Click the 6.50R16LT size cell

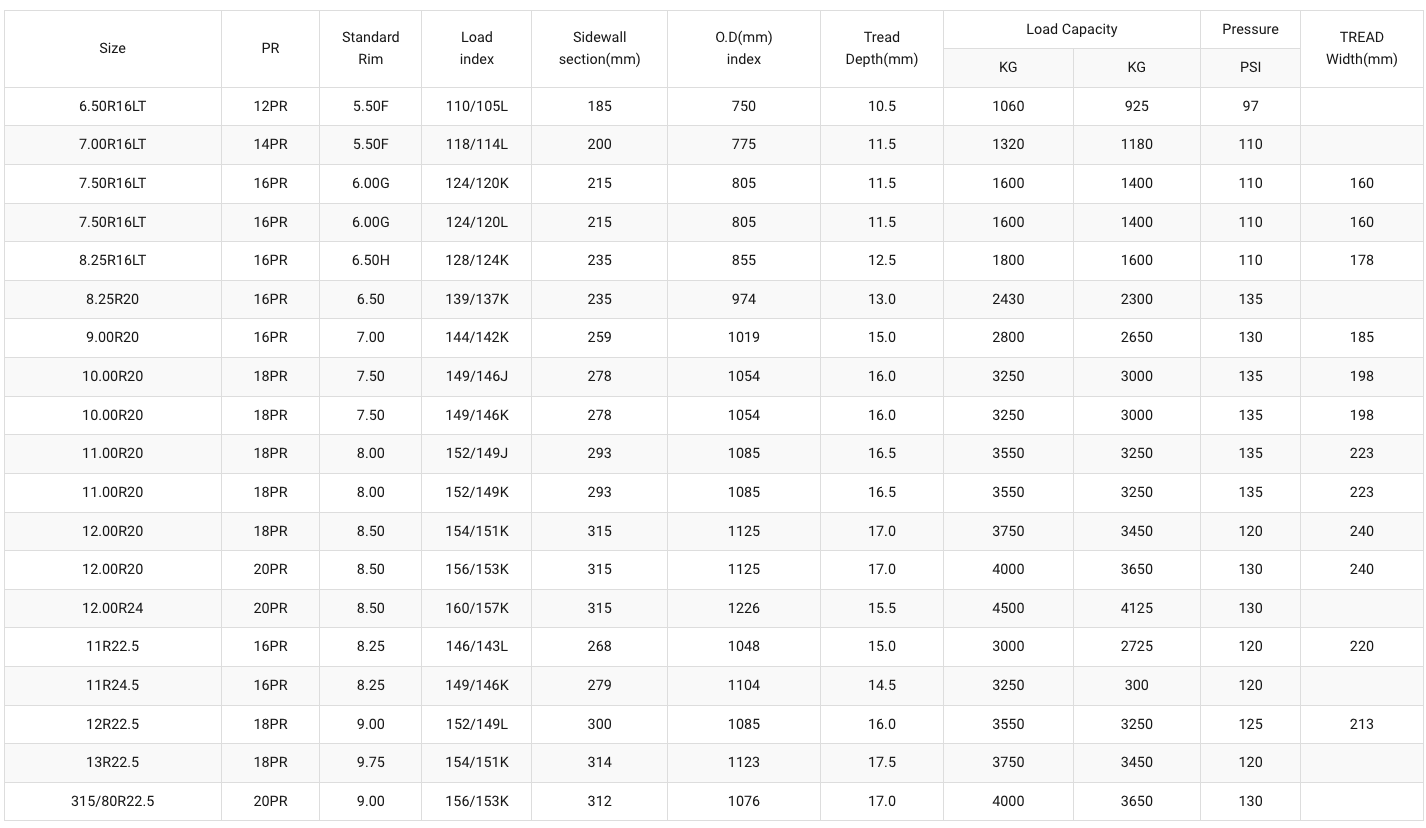pos(112,106)
